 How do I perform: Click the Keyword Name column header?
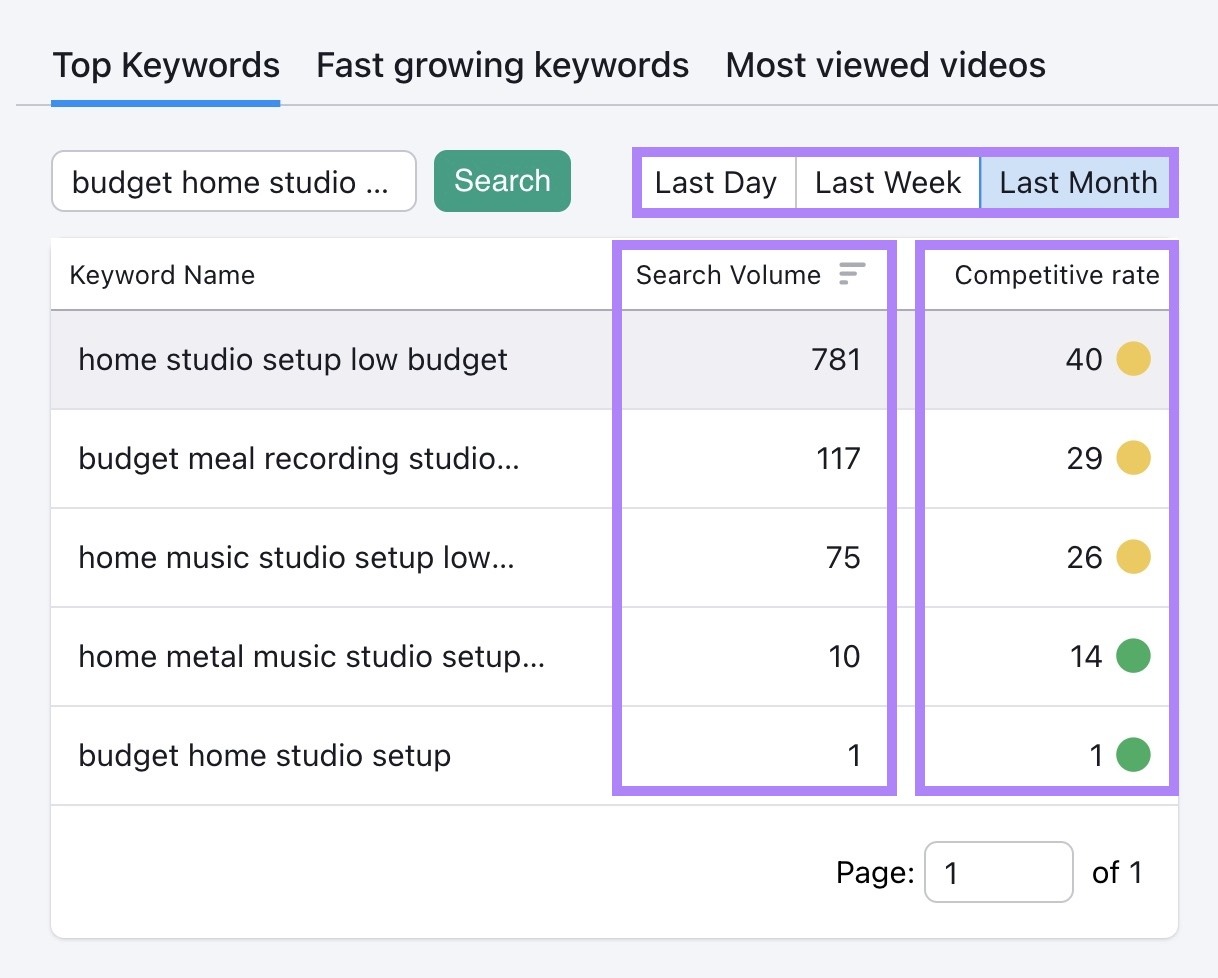coord(162,275)
